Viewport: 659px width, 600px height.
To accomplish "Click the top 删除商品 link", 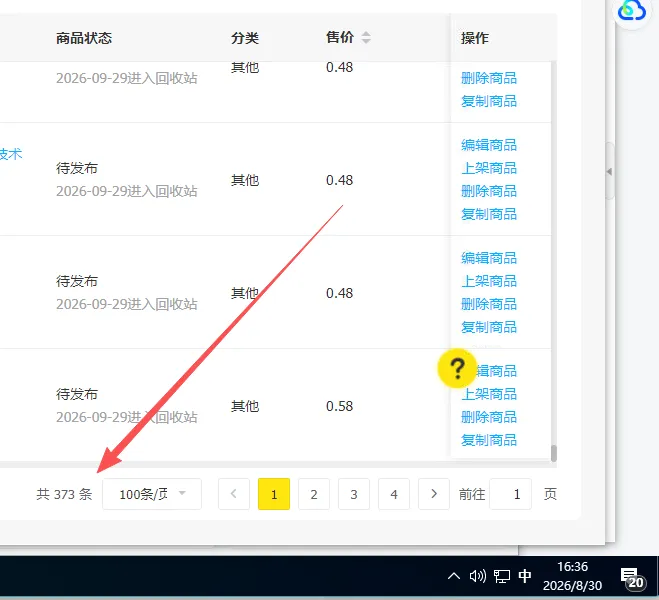I will (x=489, y=78).
